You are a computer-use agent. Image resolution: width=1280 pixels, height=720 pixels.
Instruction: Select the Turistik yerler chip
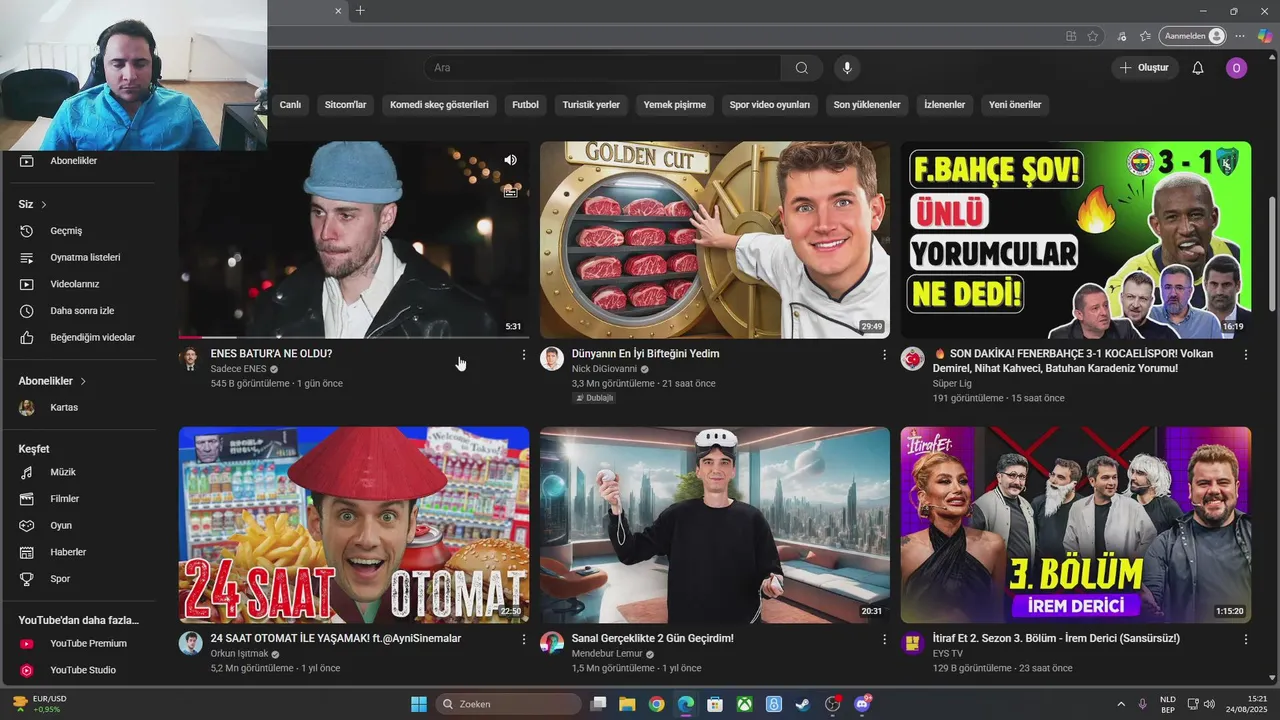coord(591,105)
